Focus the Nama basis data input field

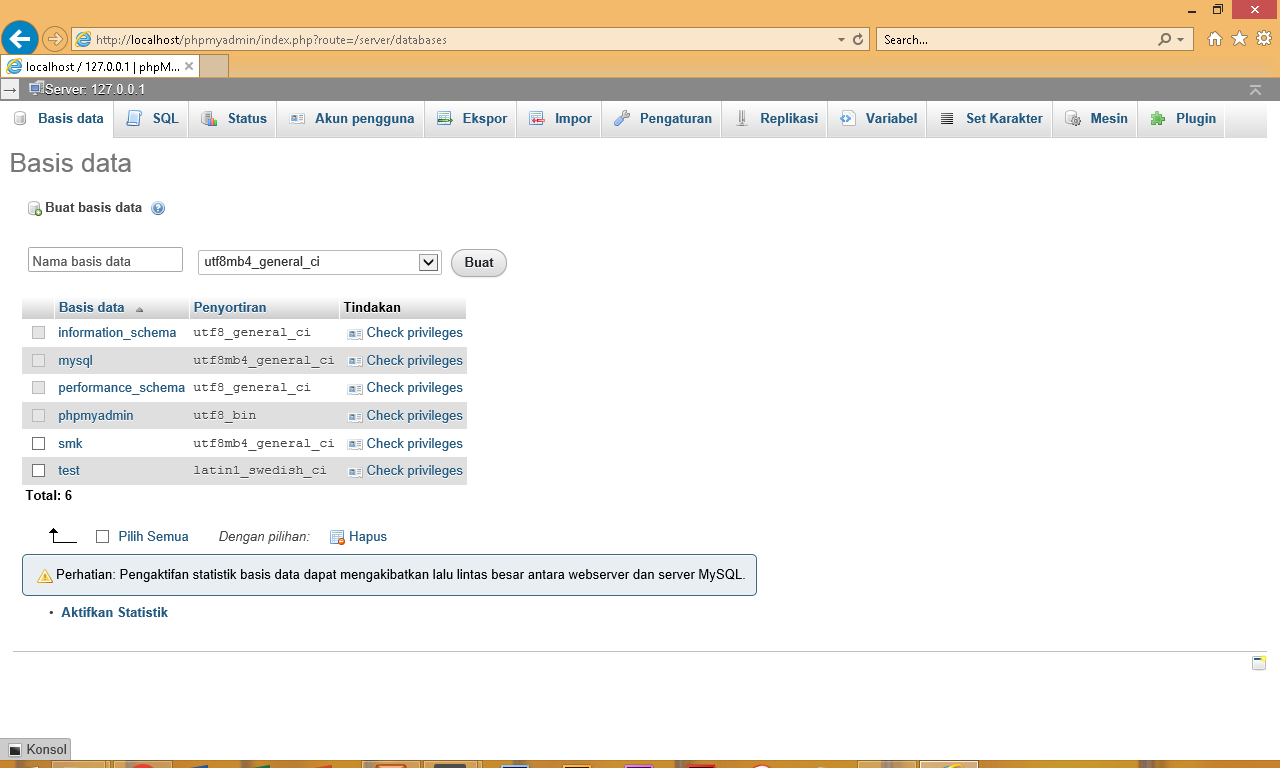[105, 260]
